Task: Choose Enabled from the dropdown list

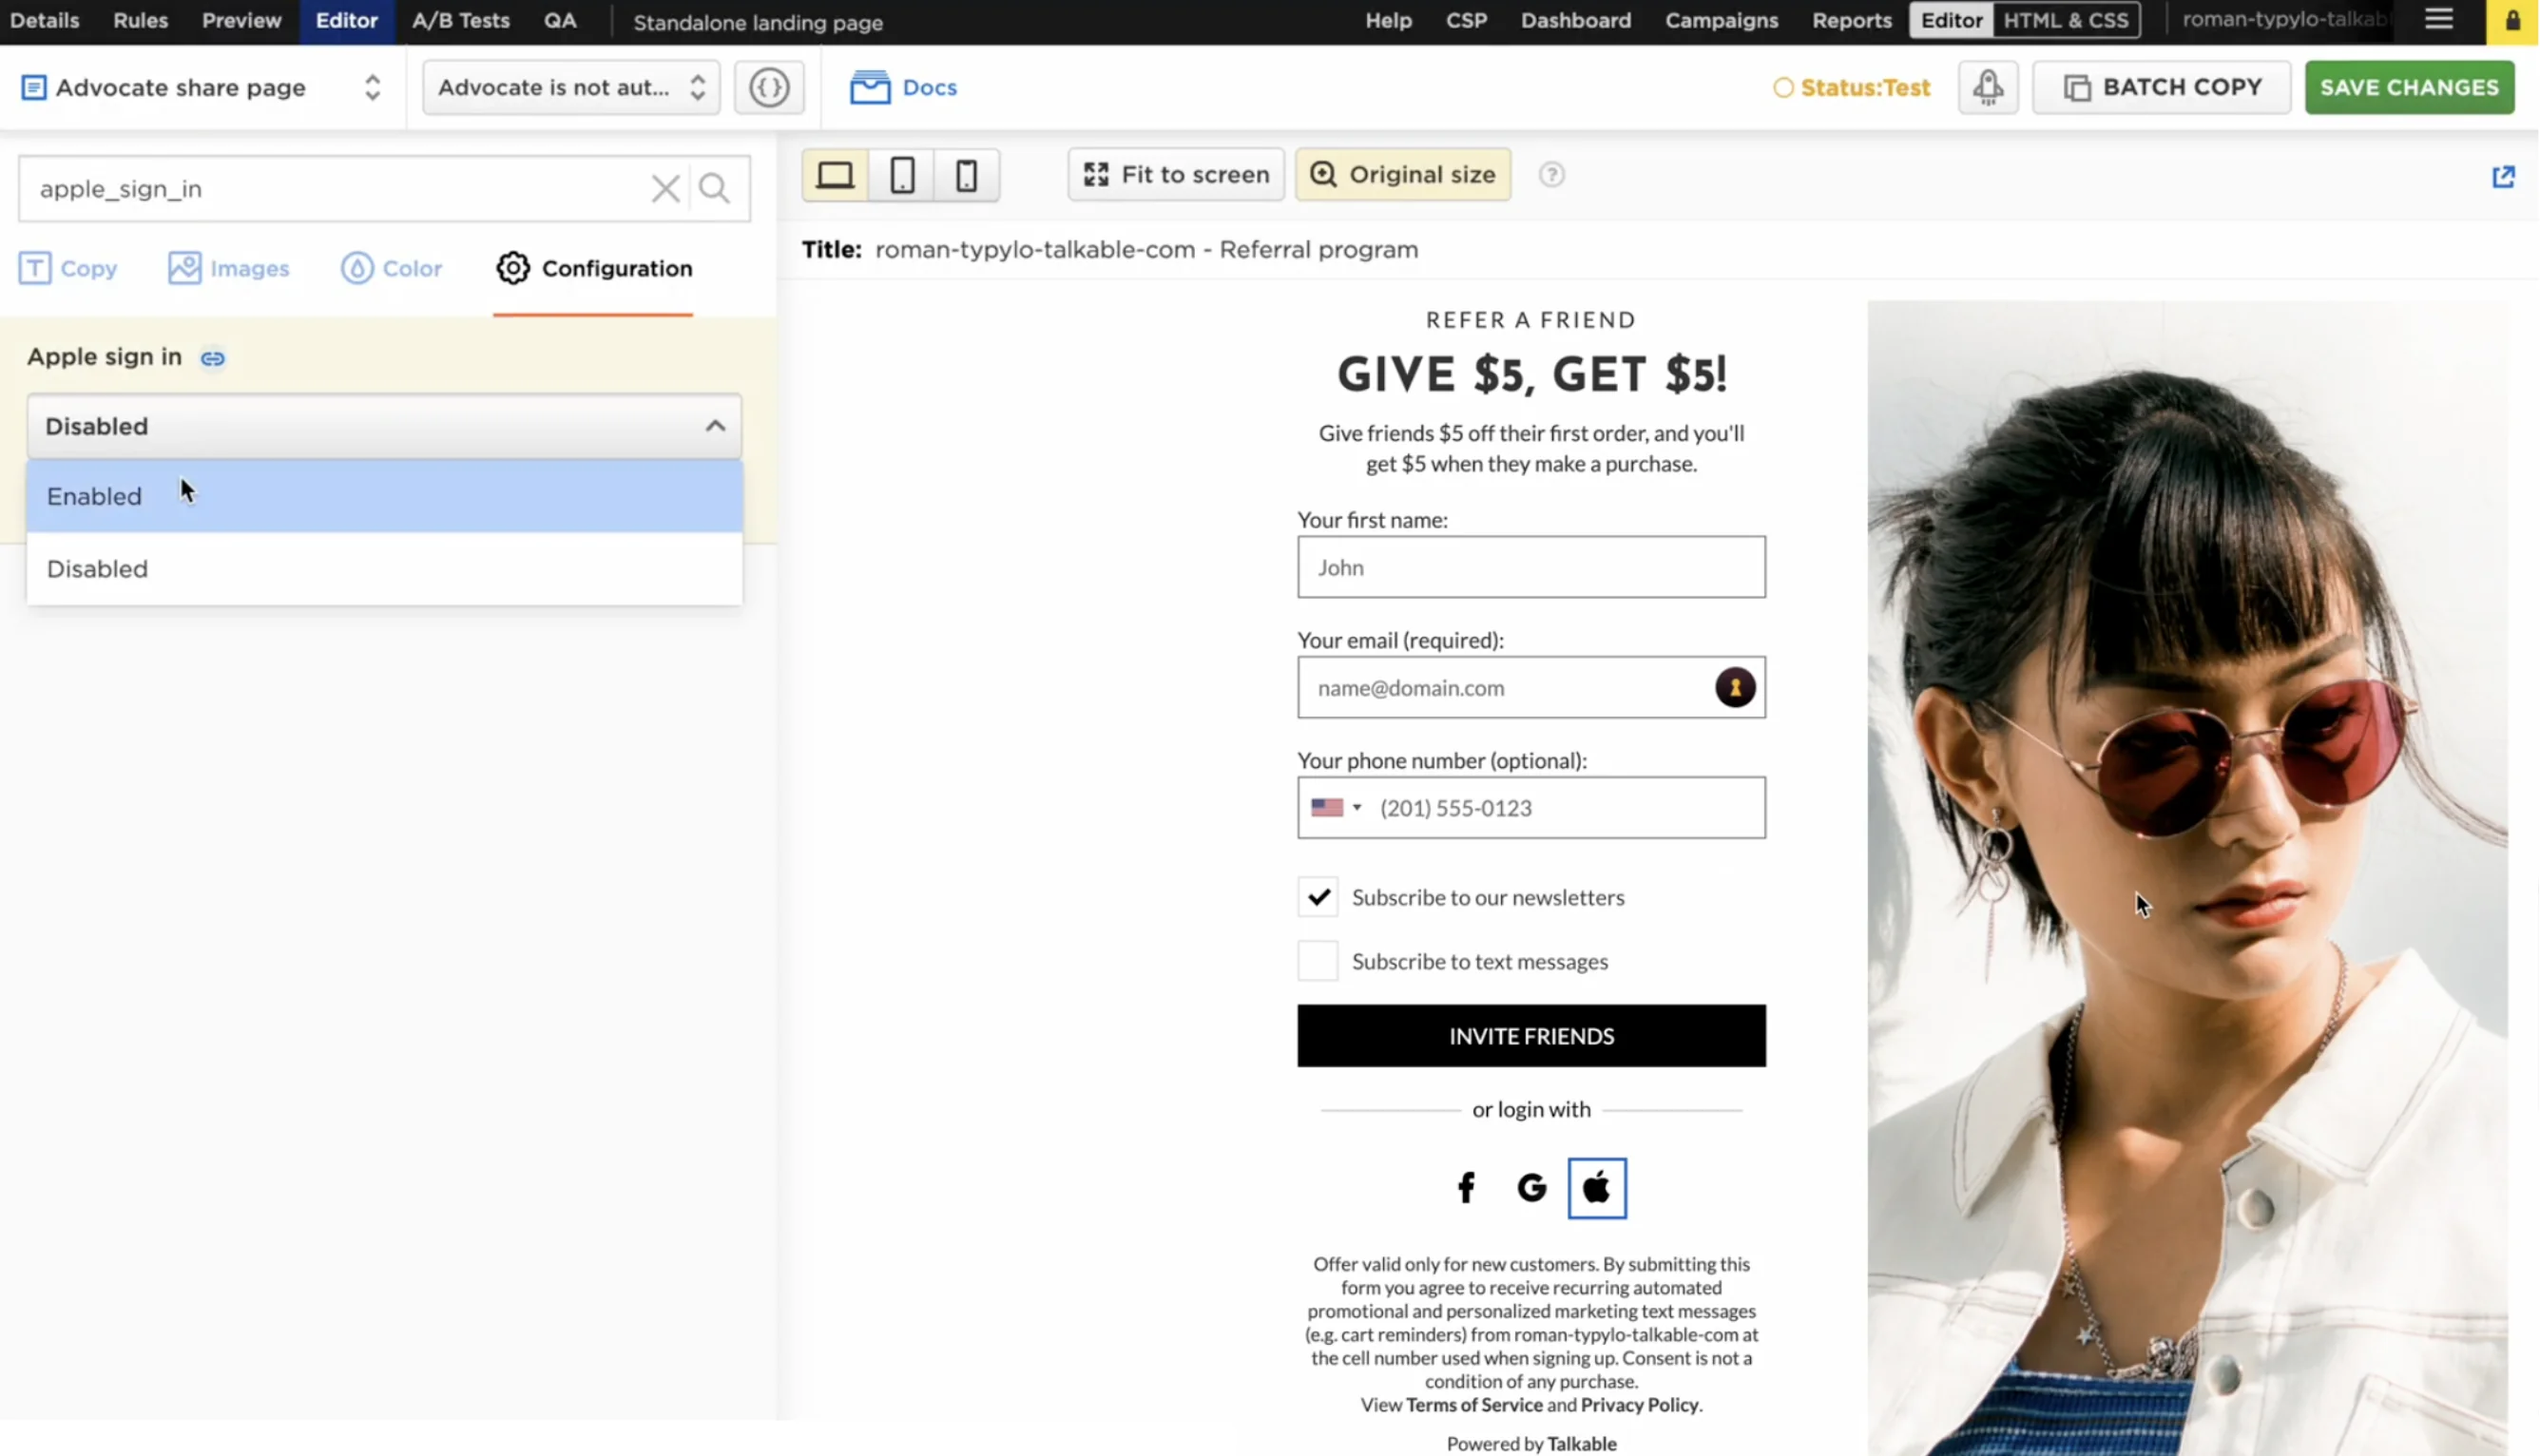Action: [x=384, y=496]
